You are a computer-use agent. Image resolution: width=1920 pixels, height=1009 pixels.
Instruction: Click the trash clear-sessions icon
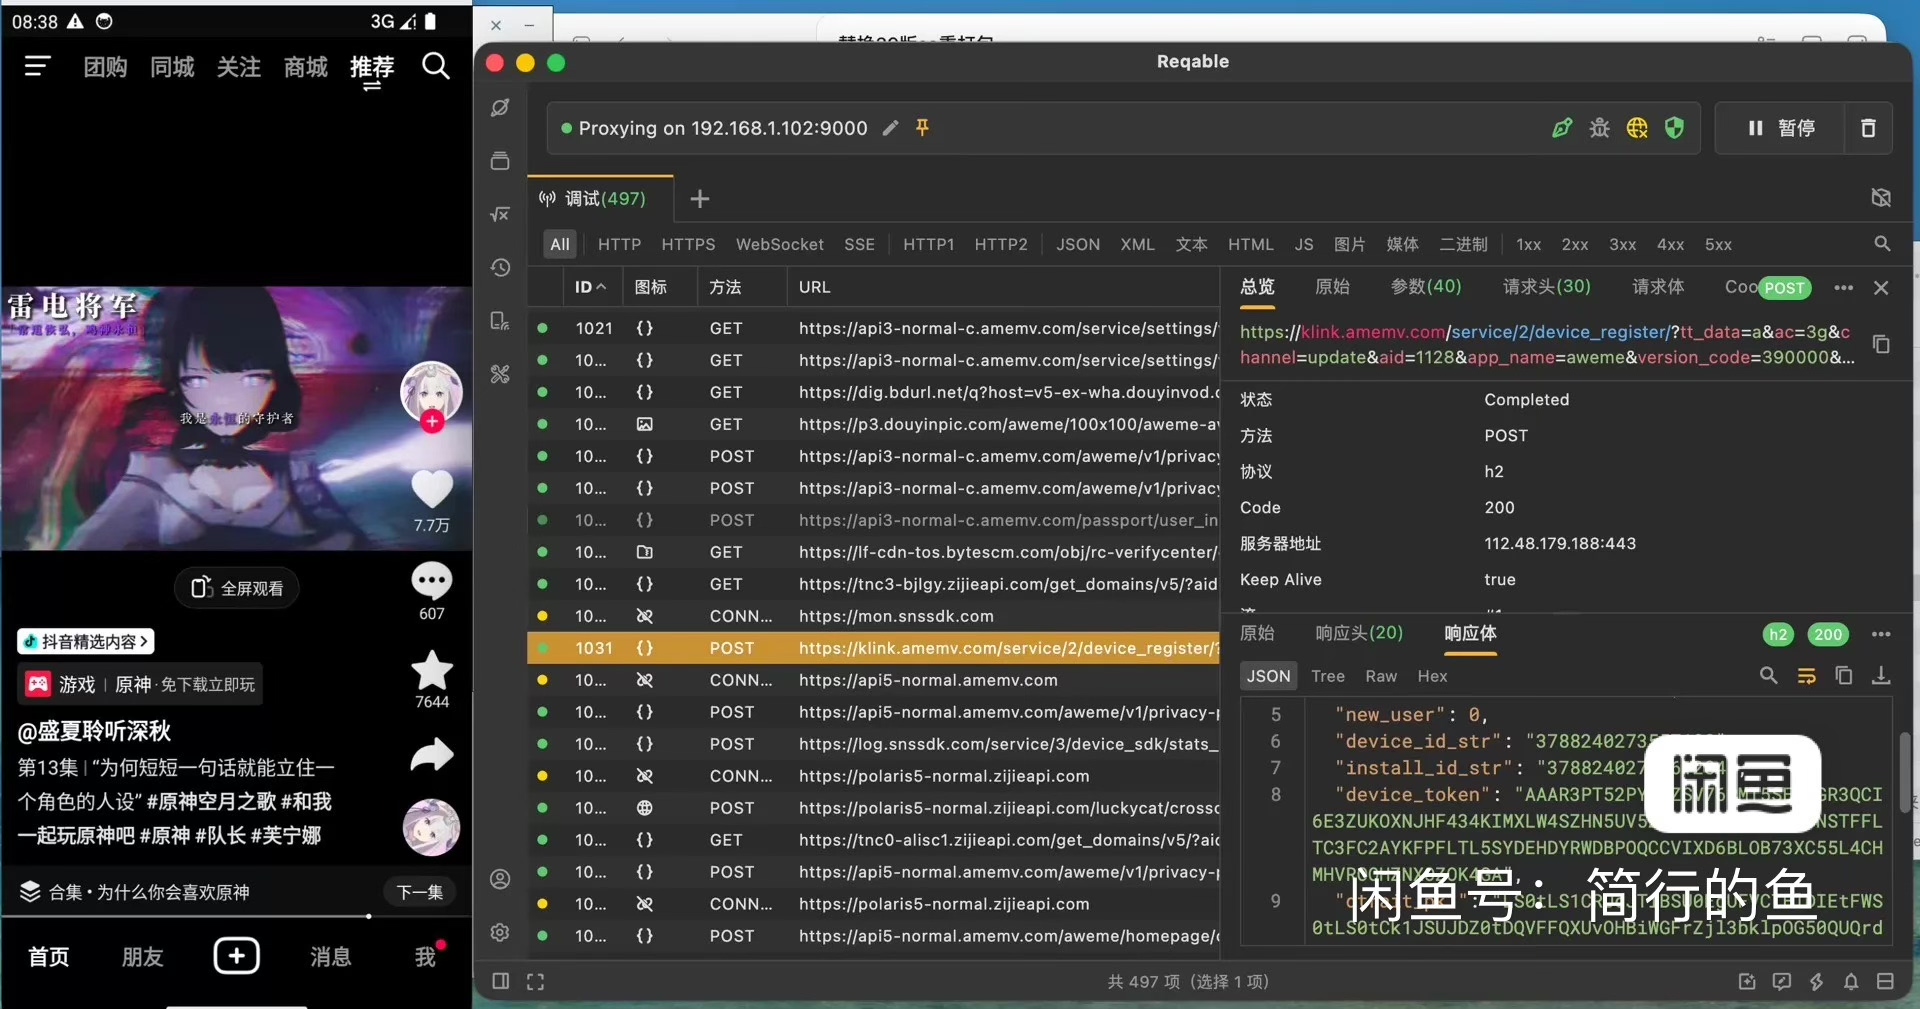click(1868, 128)
